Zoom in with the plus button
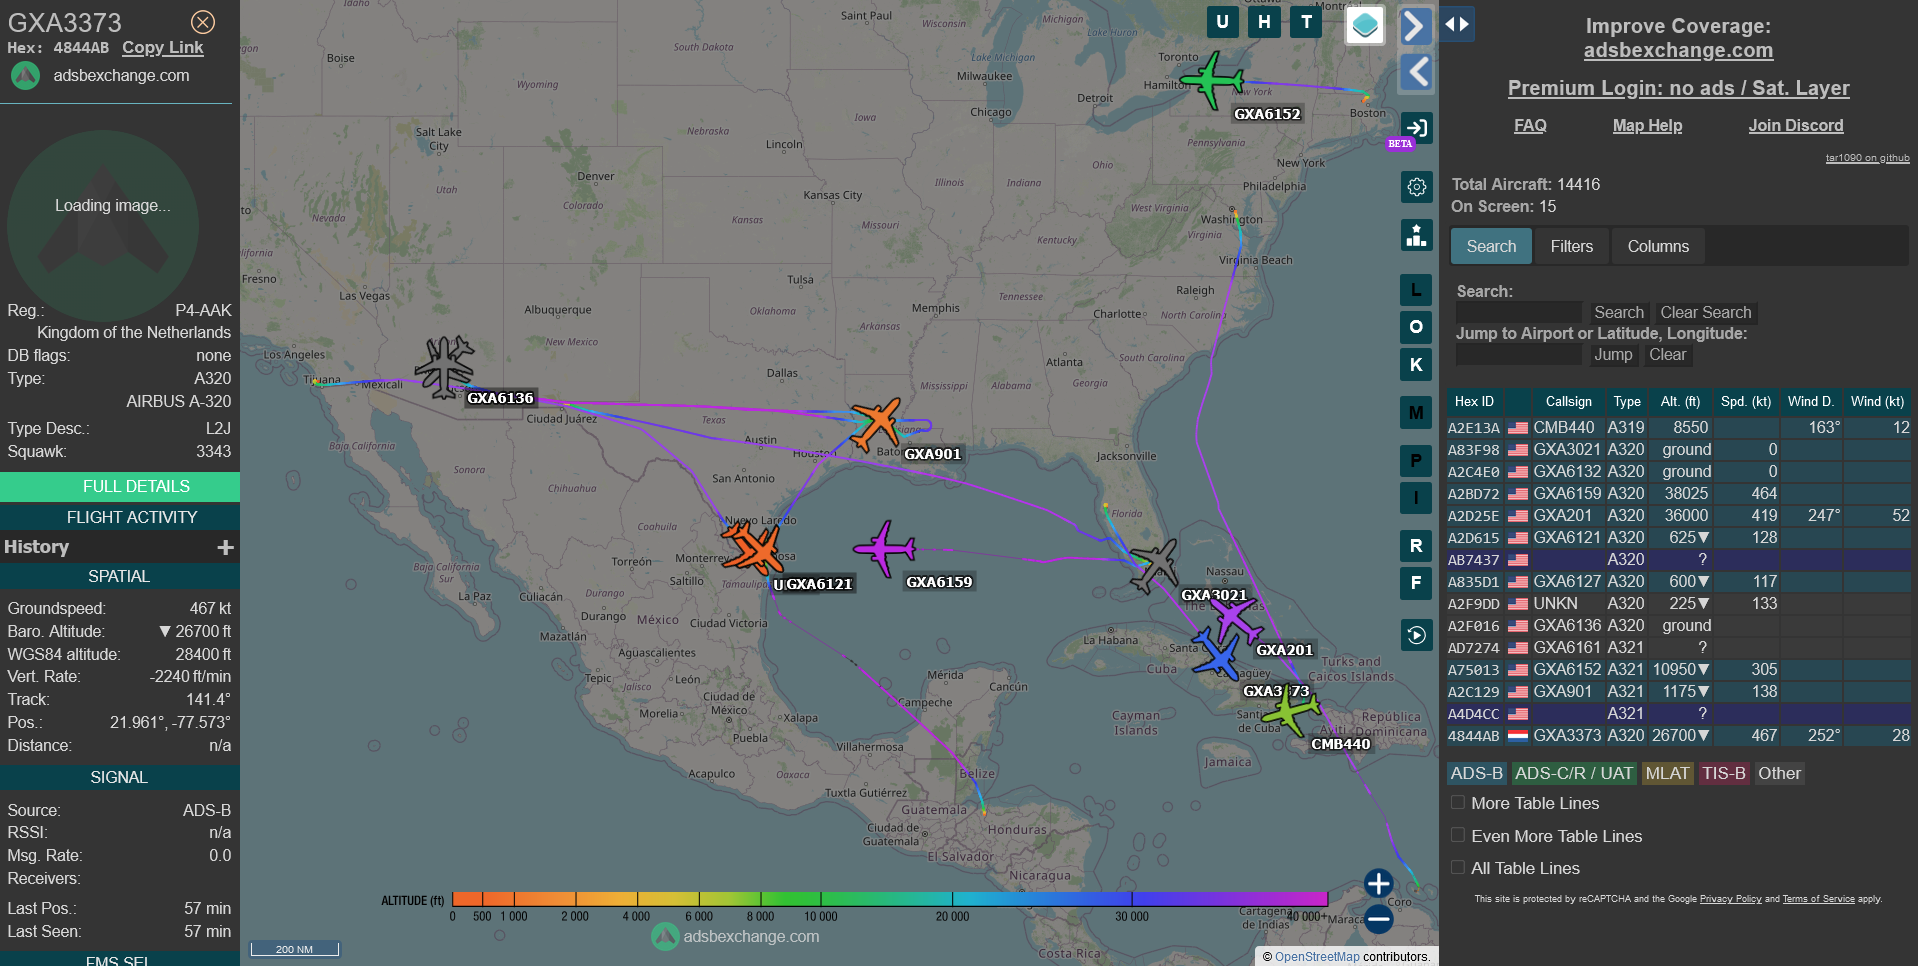Viewport: 1918px width, 966px height. pyautogui.click(x=1379, y=884)
